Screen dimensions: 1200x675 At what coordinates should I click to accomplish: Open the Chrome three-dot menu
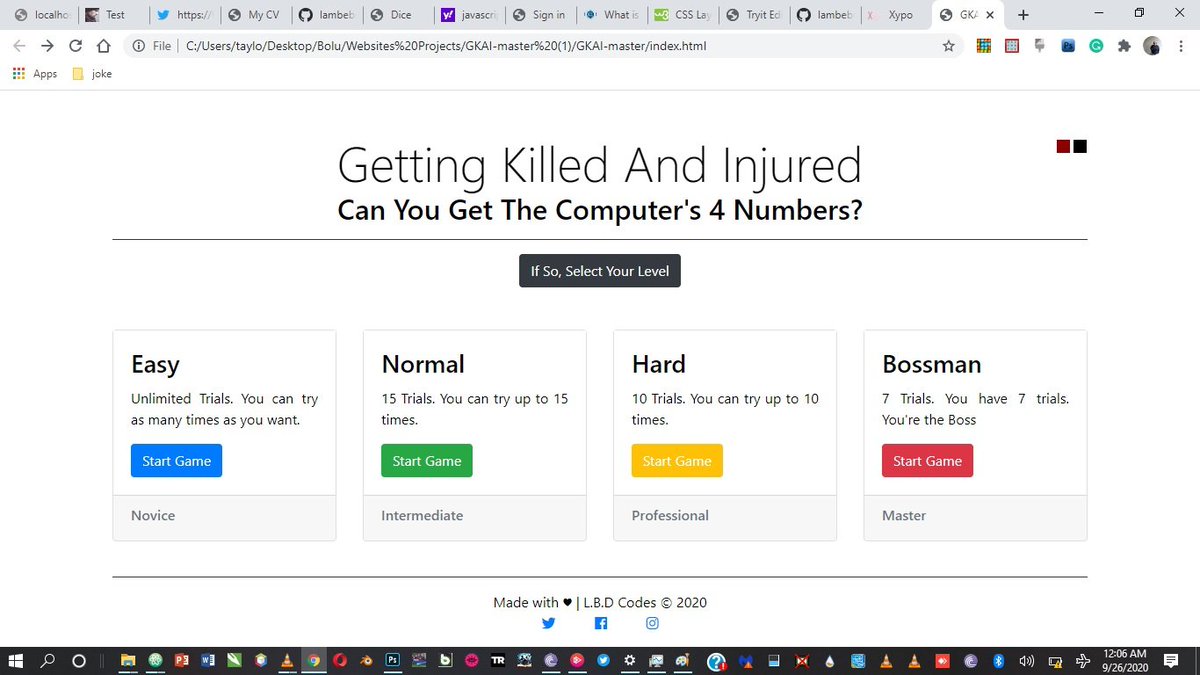(x=1180, y=46)
